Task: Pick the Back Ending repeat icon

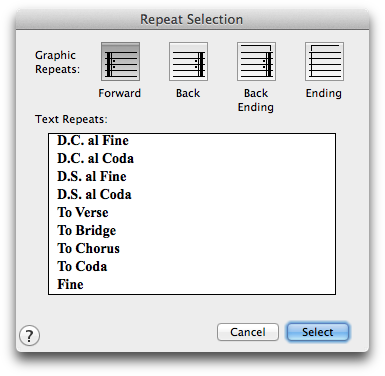Action: 256,61
